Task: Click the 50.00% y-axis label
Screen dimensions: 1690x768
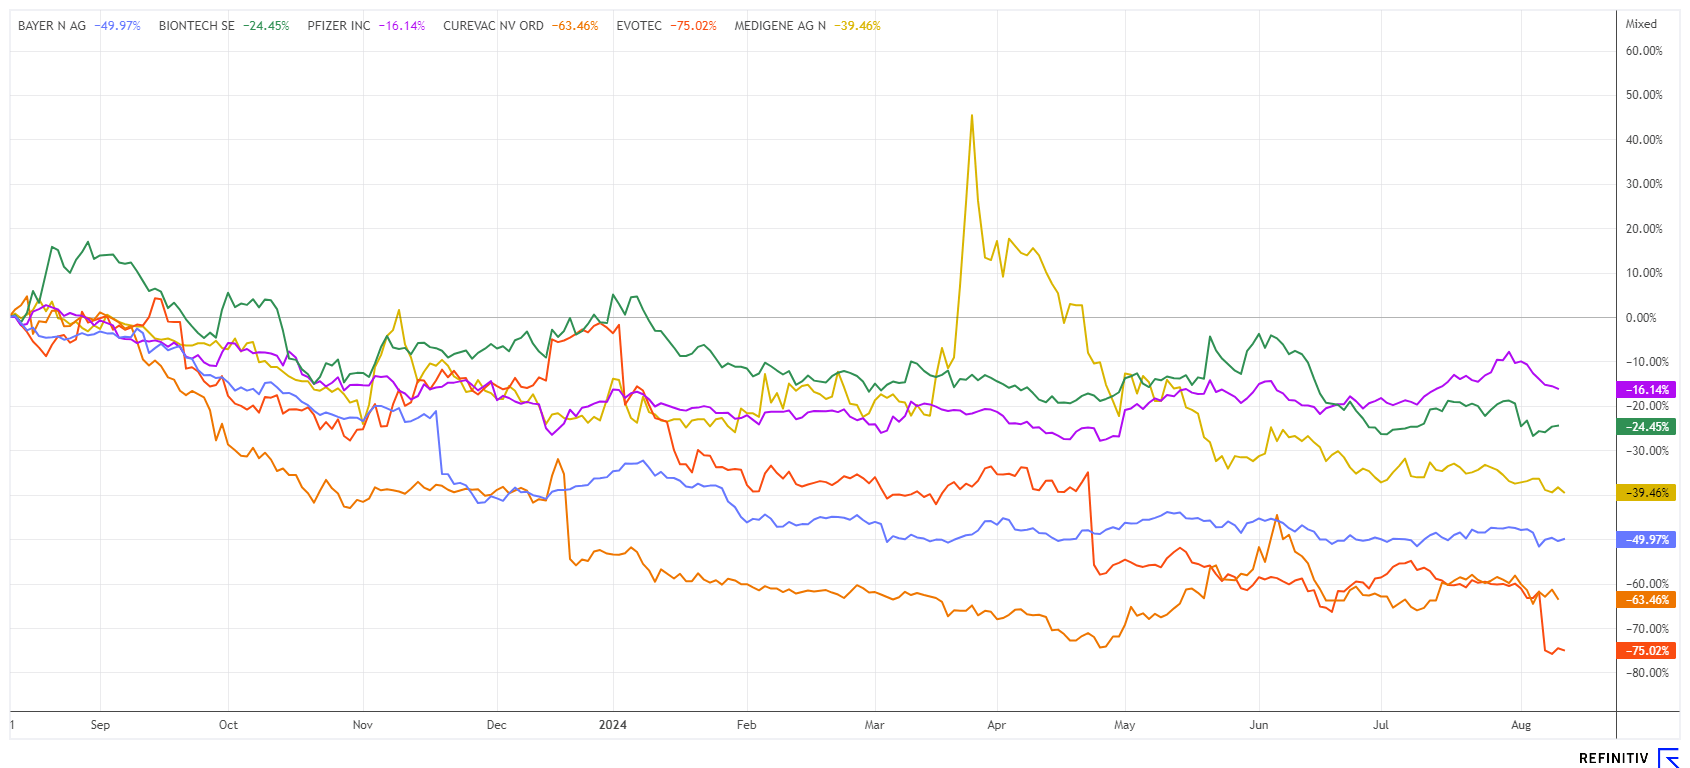Action: click(x=1644, y=95)
